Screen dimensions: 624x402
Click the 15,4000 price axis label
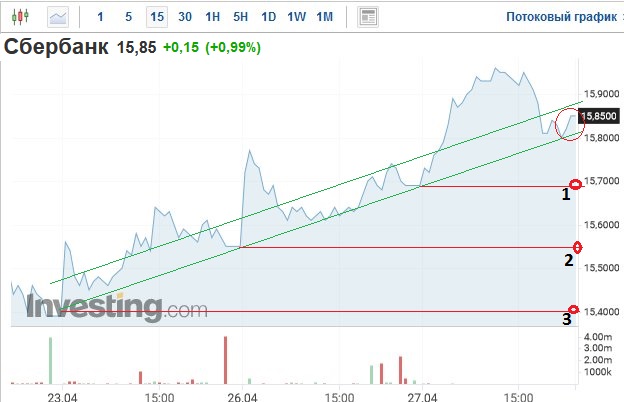[x=601, y=312]
